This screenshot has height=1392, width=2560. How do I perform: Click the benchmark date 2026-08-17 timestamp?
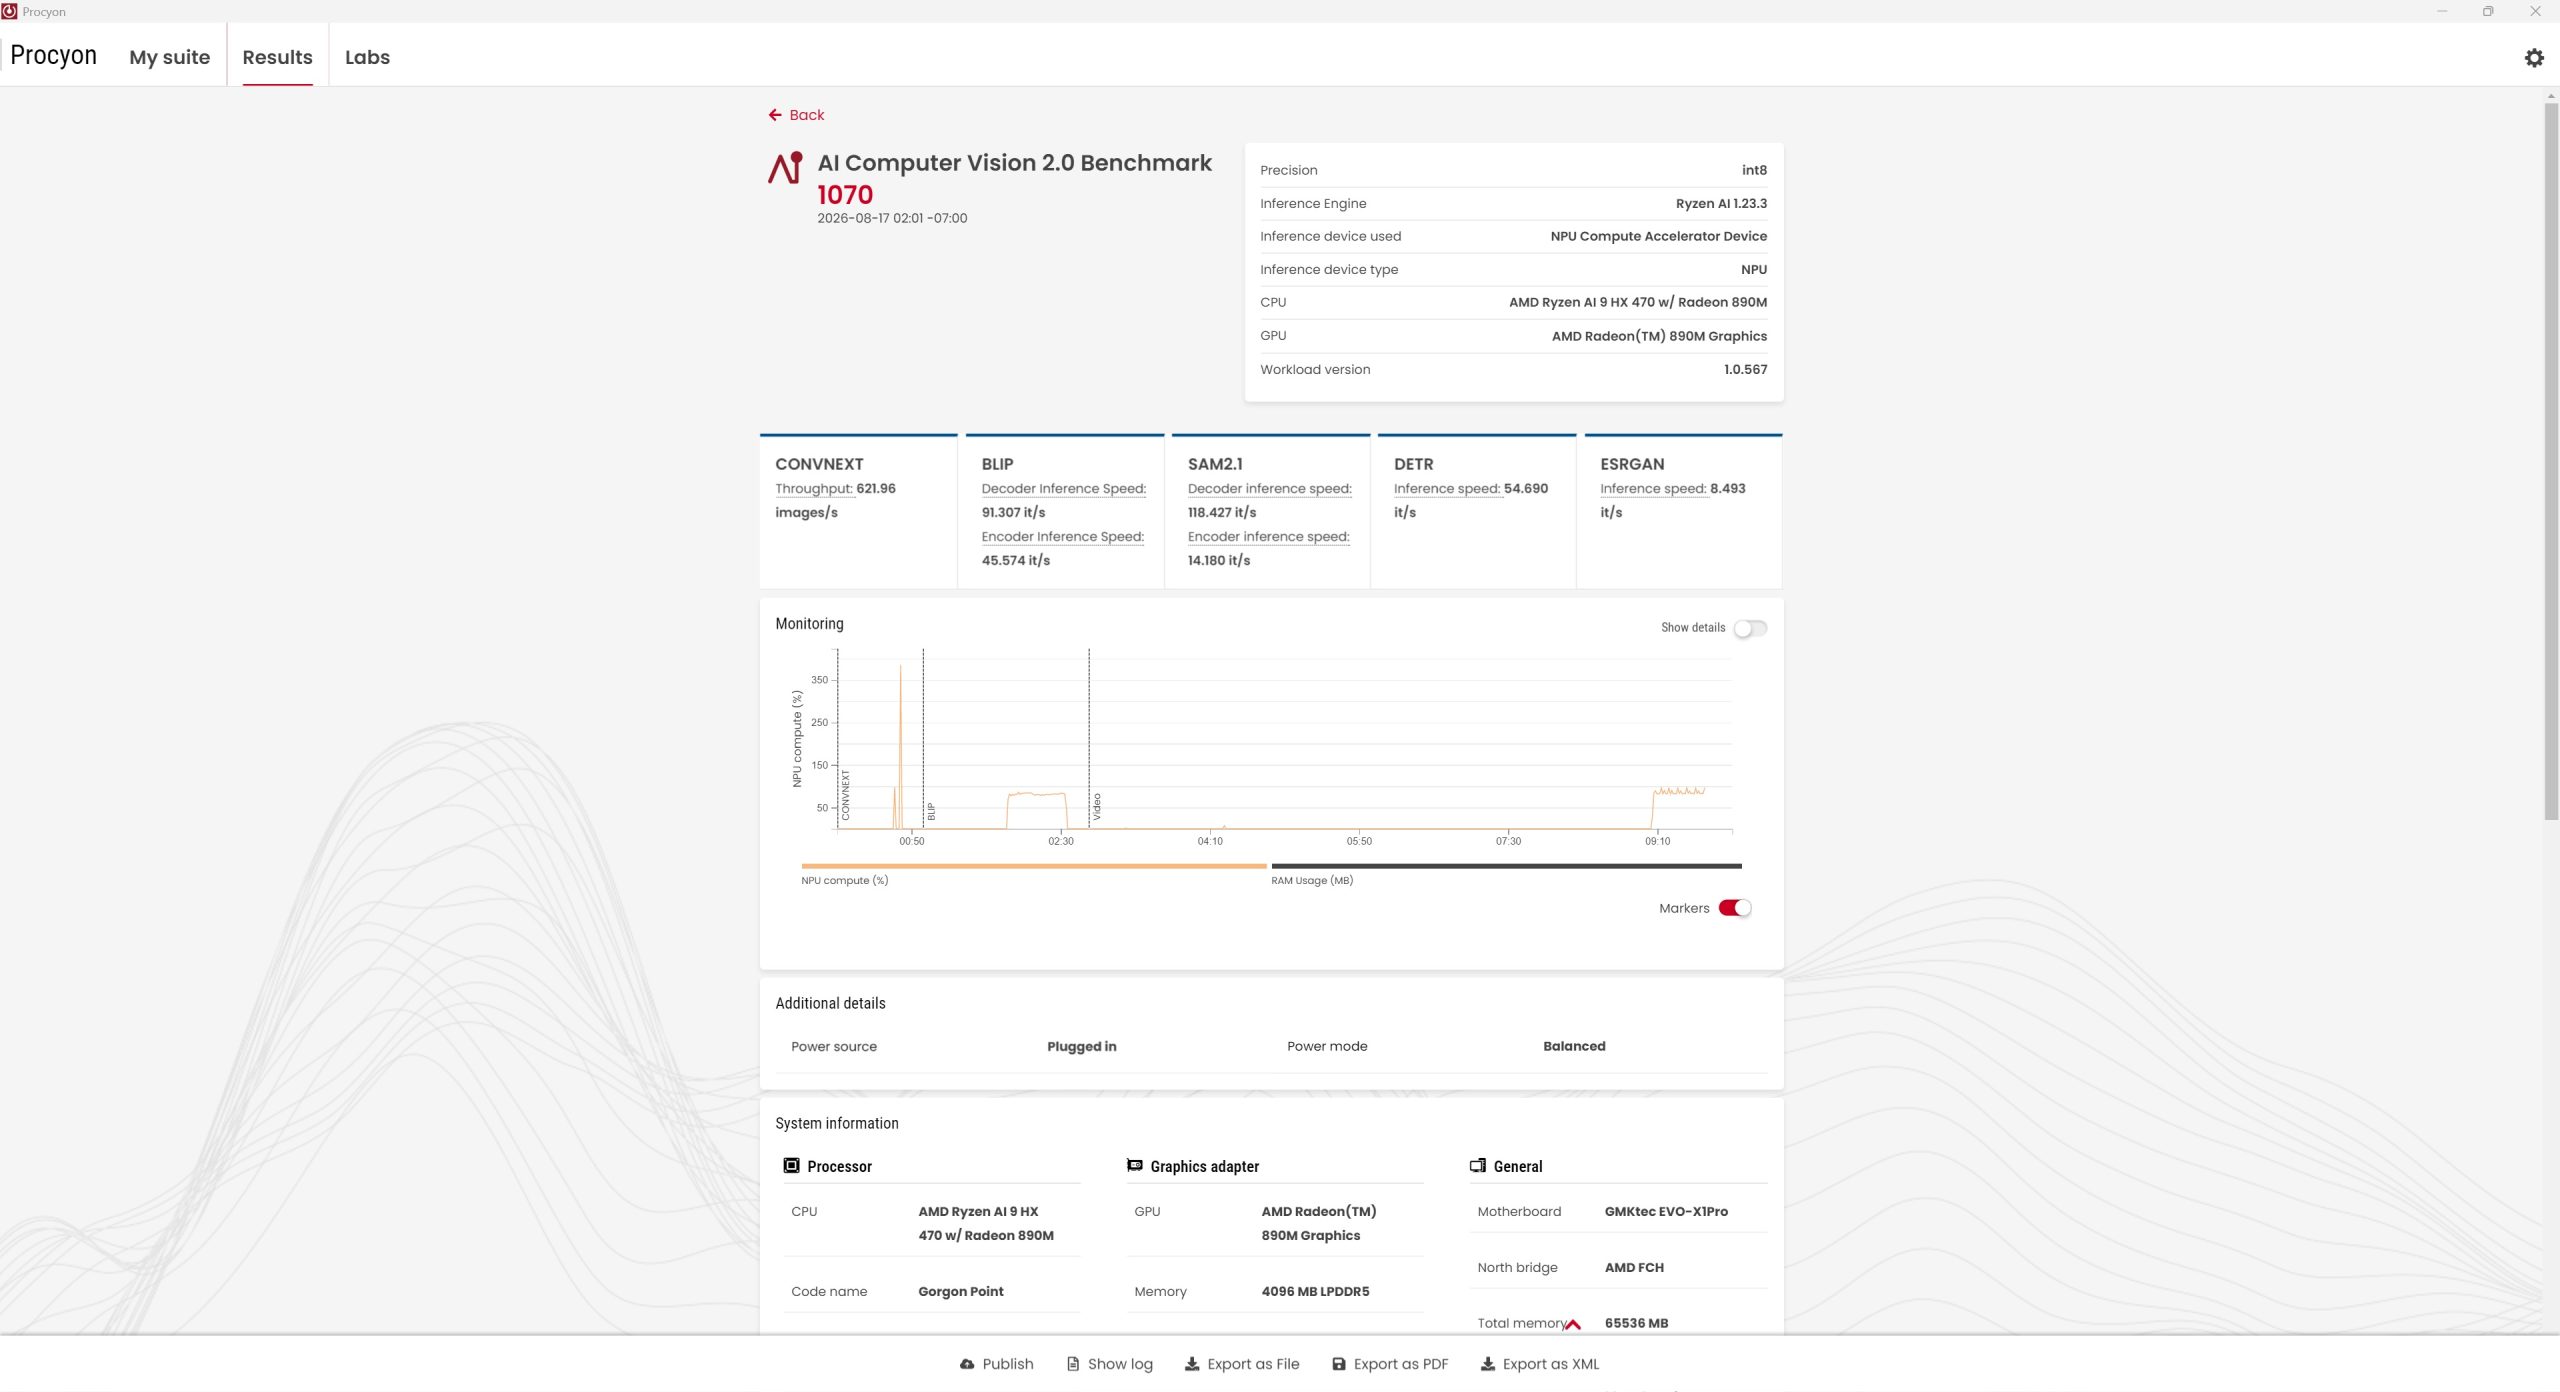(x=892, y=218)
